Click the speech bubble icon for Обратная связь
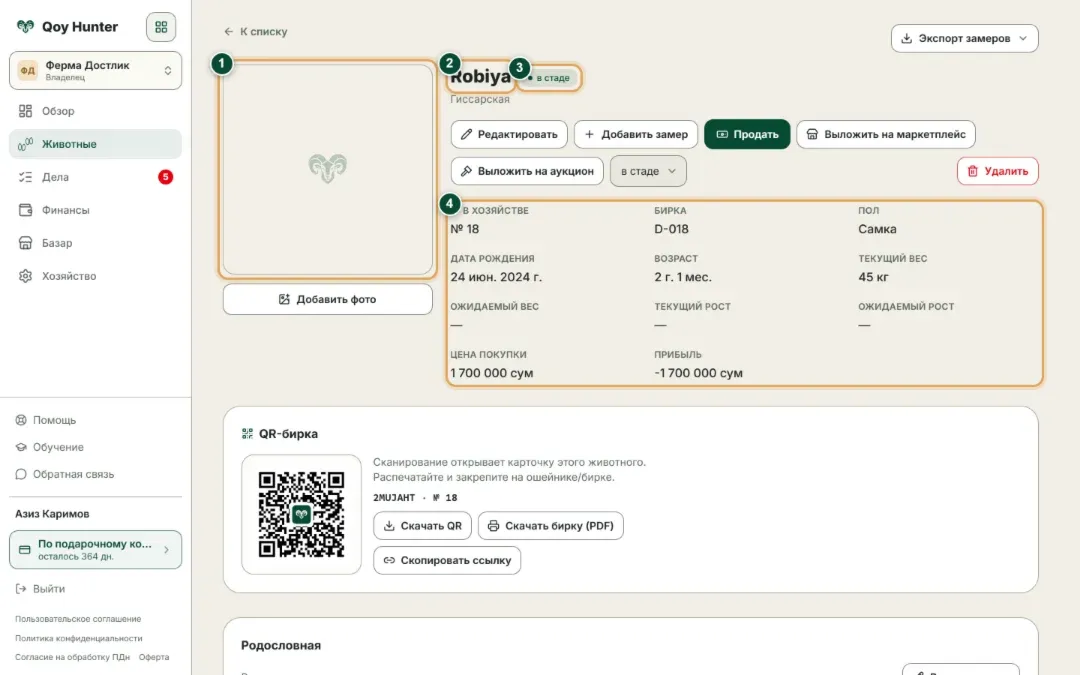This screenshot has width=1080, height=675. (x=21, y=474)
